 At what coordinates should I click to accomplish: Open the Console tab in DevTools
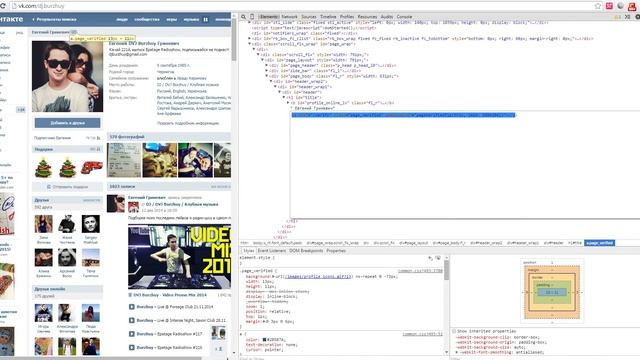(404, 17)
